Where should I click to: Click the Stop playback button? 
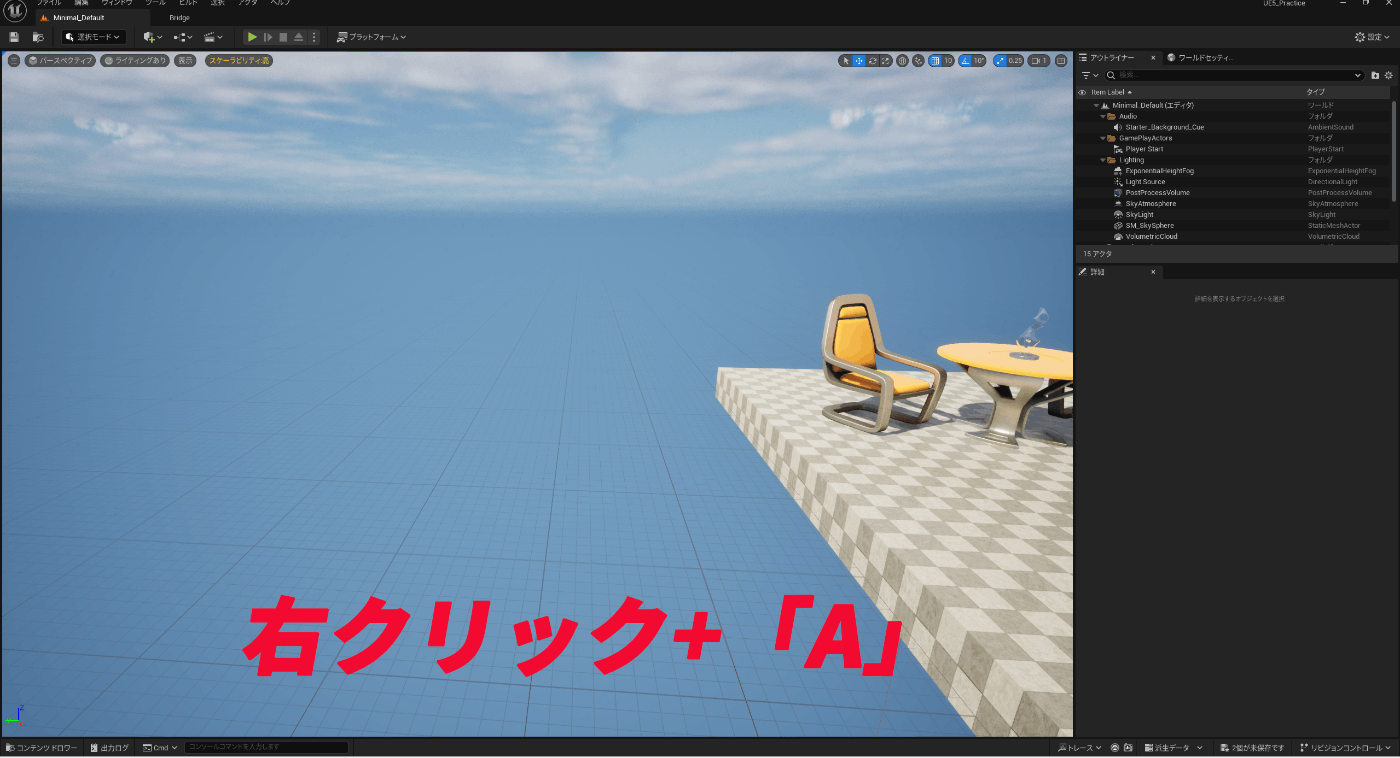283,37
